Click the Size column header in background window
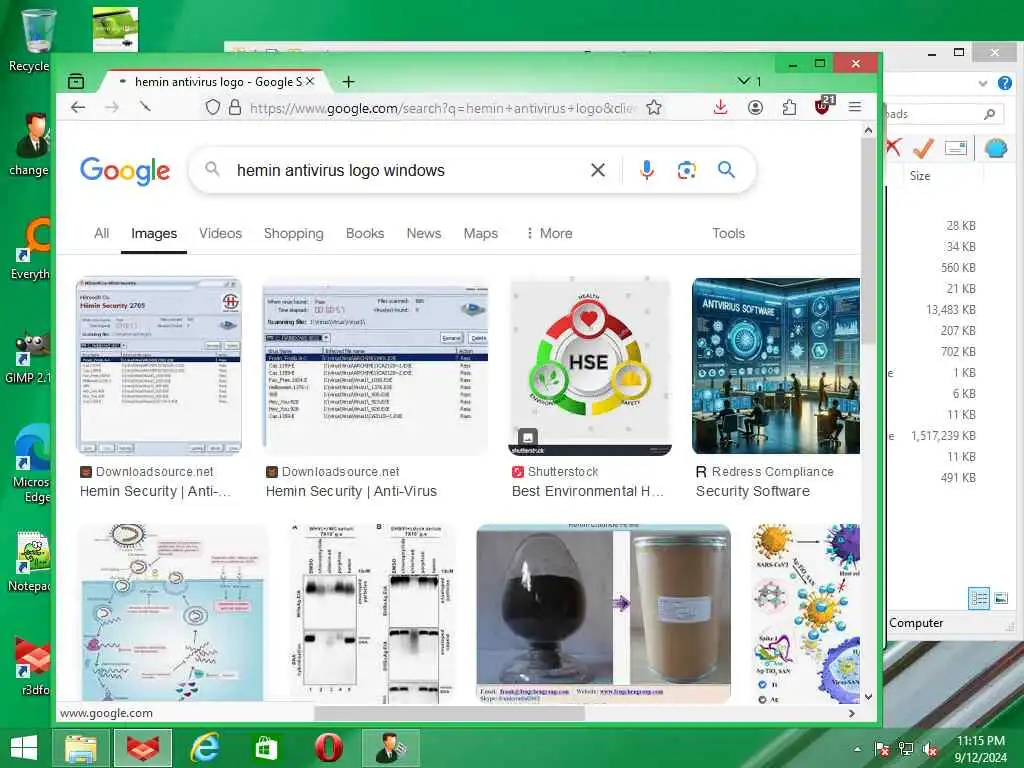 920,176
